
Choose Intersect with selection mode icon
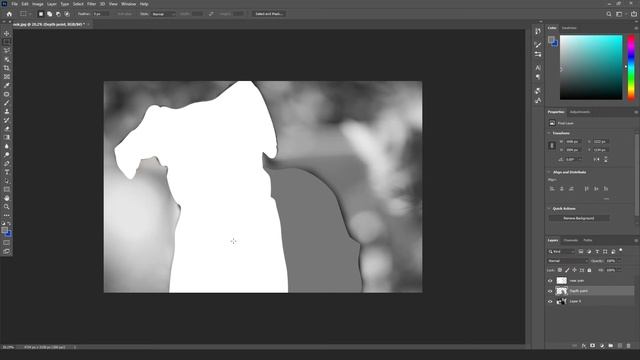(x=67, y=14)
